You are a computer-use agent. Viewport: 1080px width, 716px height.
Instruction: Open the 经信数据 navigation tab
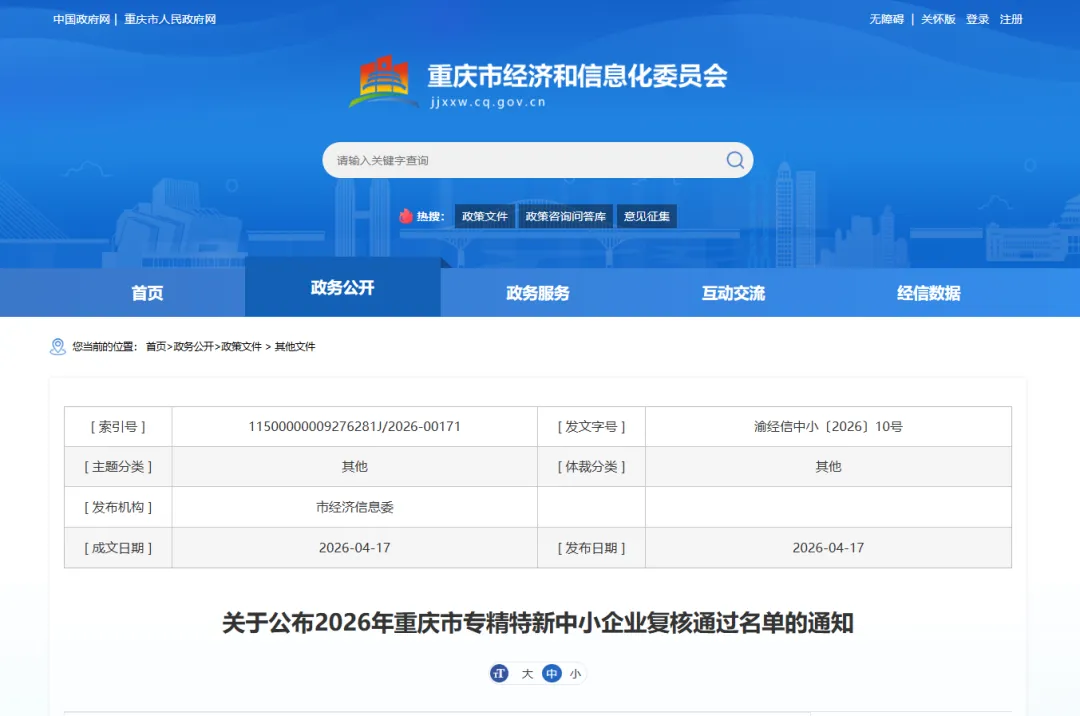pos(928,293)
